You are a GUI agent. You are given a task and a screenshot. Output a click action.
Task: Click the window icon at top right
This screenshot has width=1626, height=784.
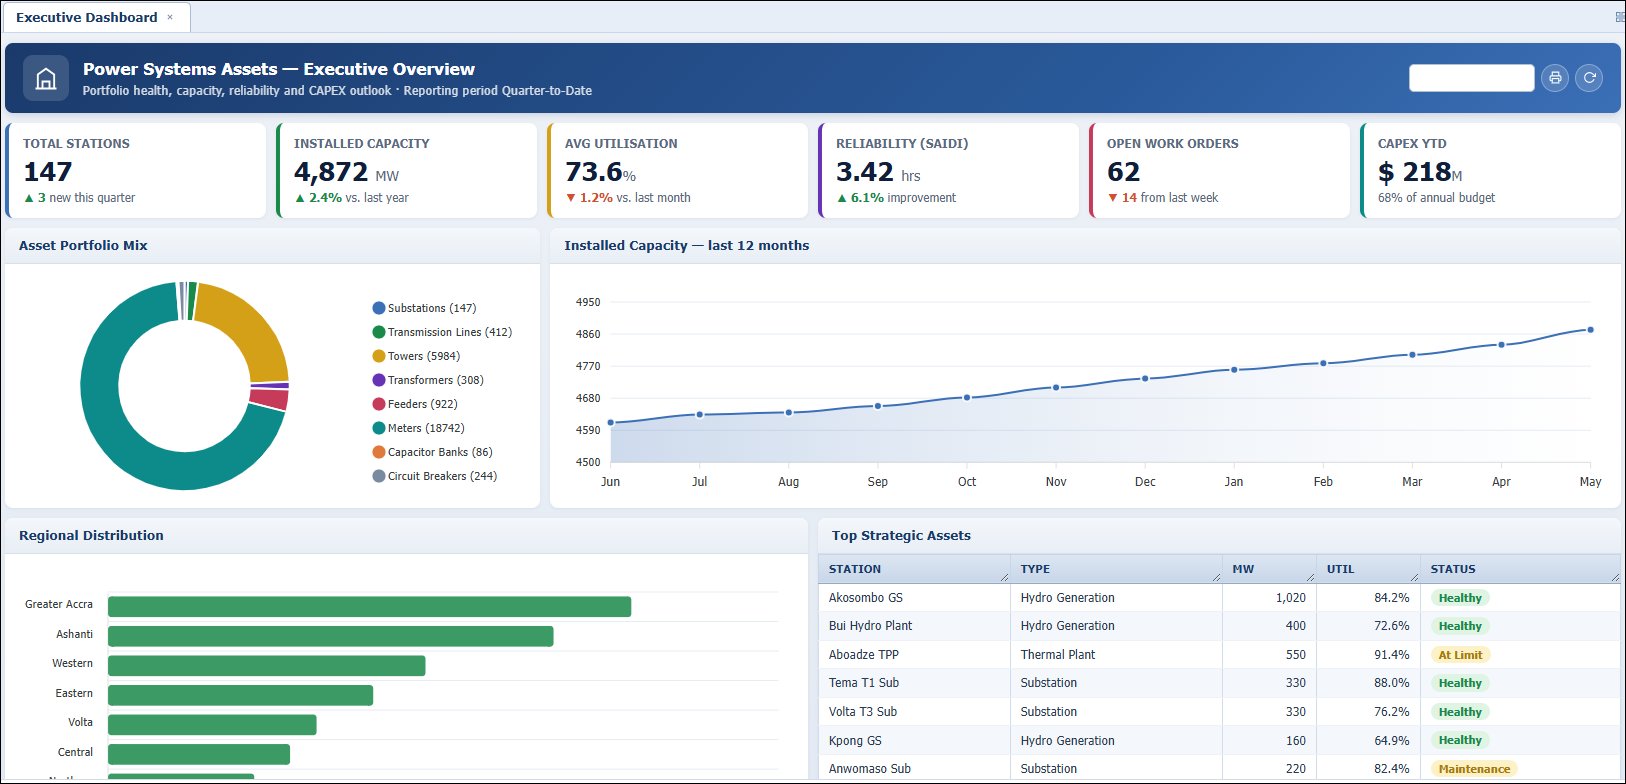click(1619, 17)
